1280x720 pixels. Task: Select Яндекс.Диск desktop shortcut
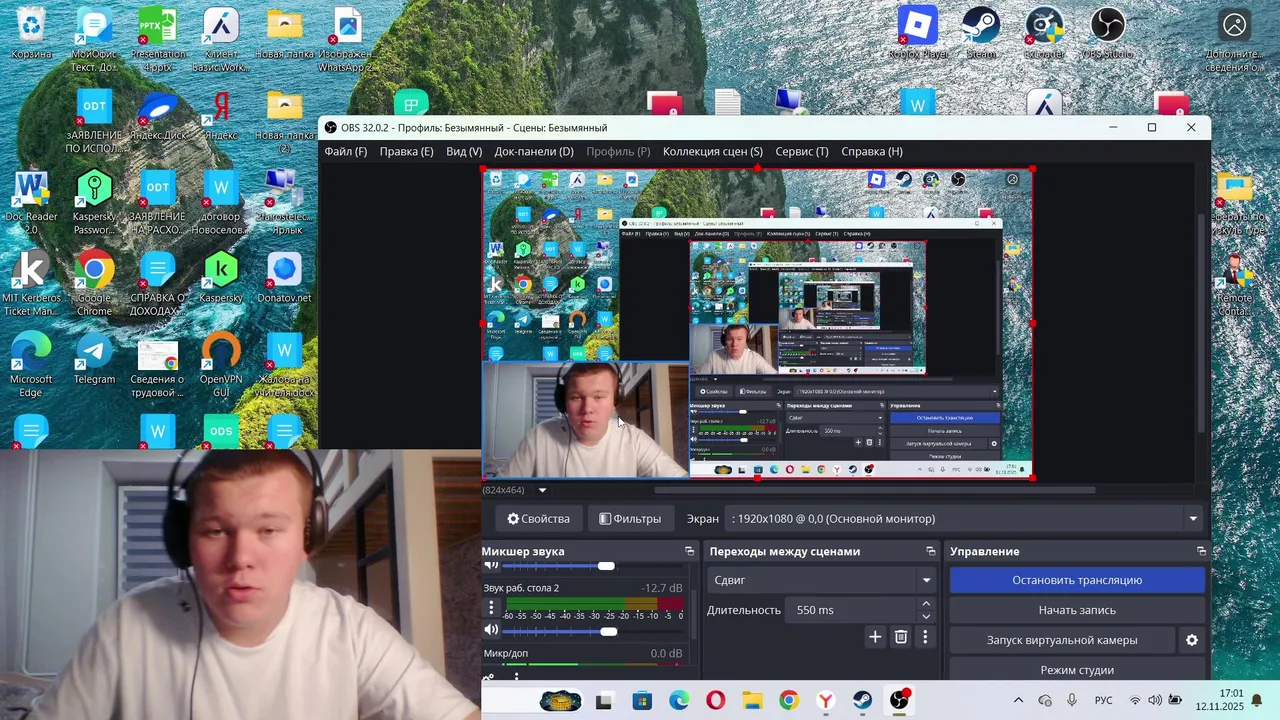pos(158,115)
